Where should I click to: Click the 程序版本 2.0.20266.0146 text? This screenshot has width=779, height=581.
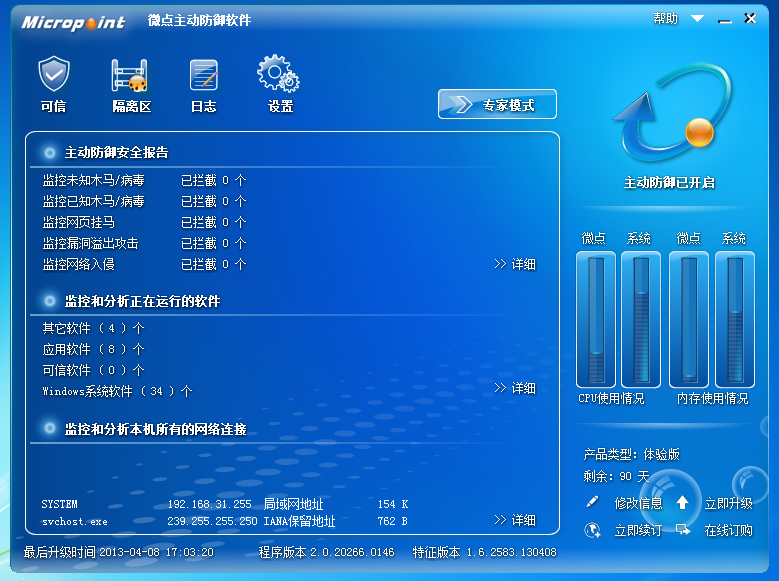pyautogui.click(x=326, y=552)
